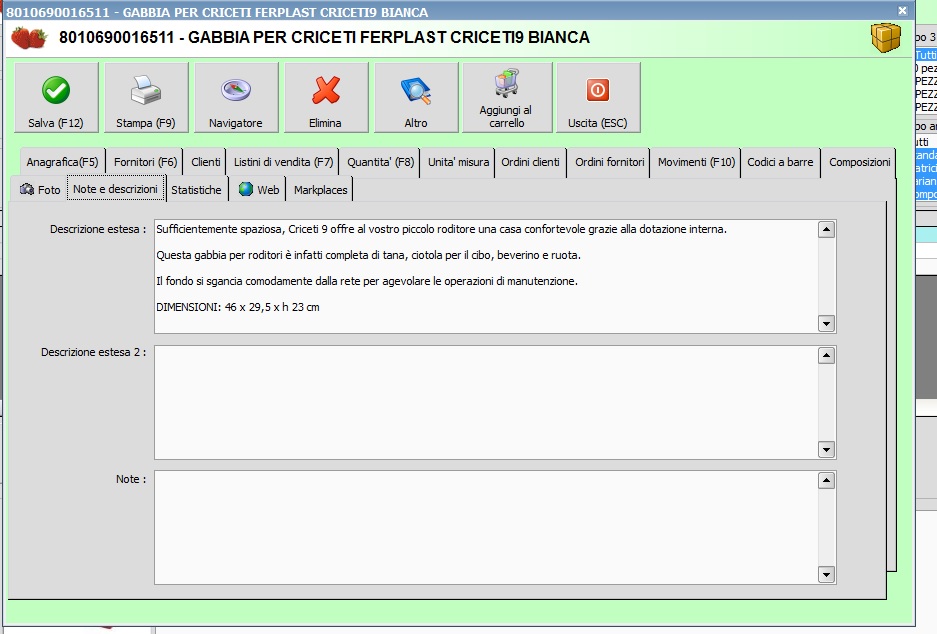Click the scroll-up arrow of the Note field
937x634 pixels.
click(826, 480)
